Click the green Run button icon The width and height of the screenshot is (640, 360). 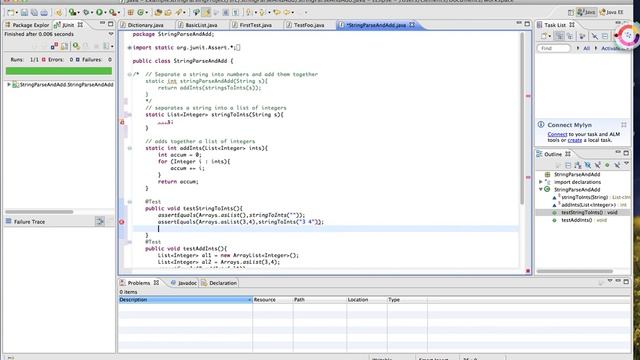(99, 12)
